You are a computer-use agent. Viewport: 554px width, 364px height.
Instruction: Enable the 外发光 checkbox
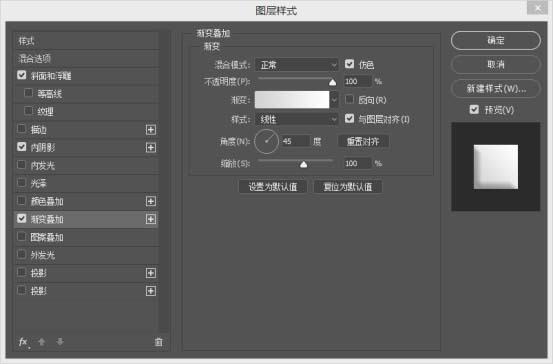coord(22,254)
